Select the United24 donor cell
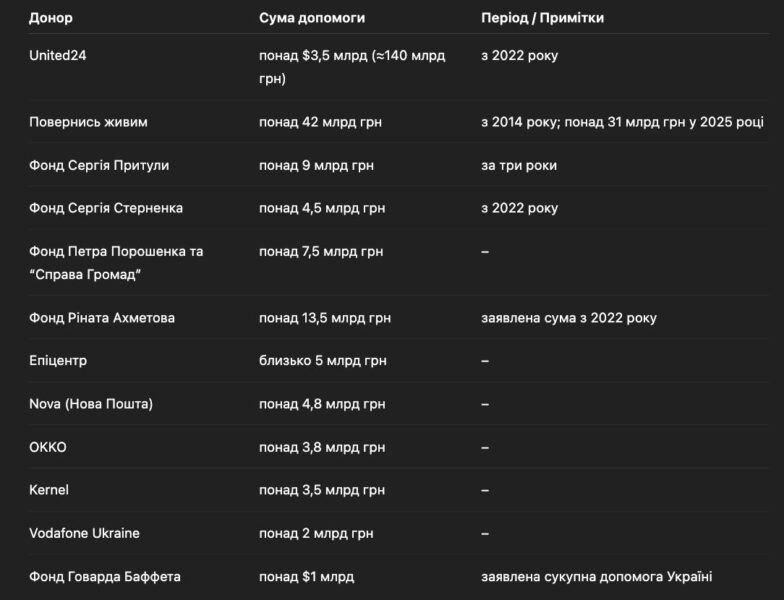Image resolution: width=784 pixels, height=600 pixels. click(x=58, y=56)
